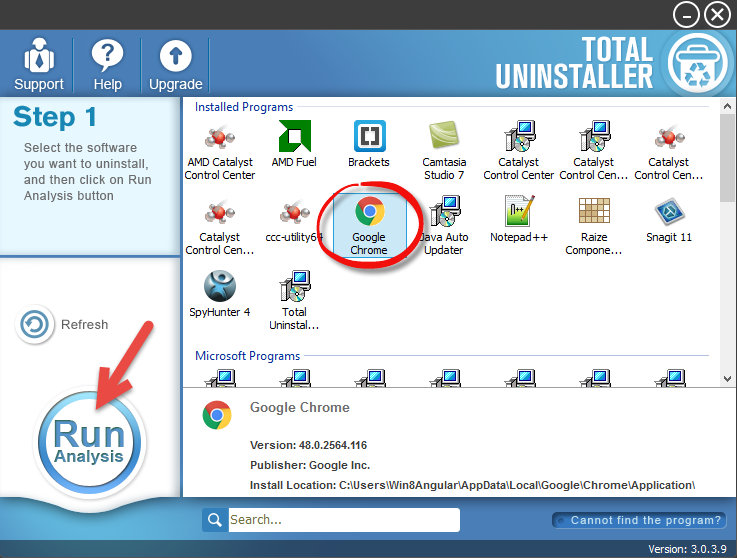The width and height of the screenshot is (737, 558).
Task: Click the scrollbar up arrow
Action: pos(728,106)
